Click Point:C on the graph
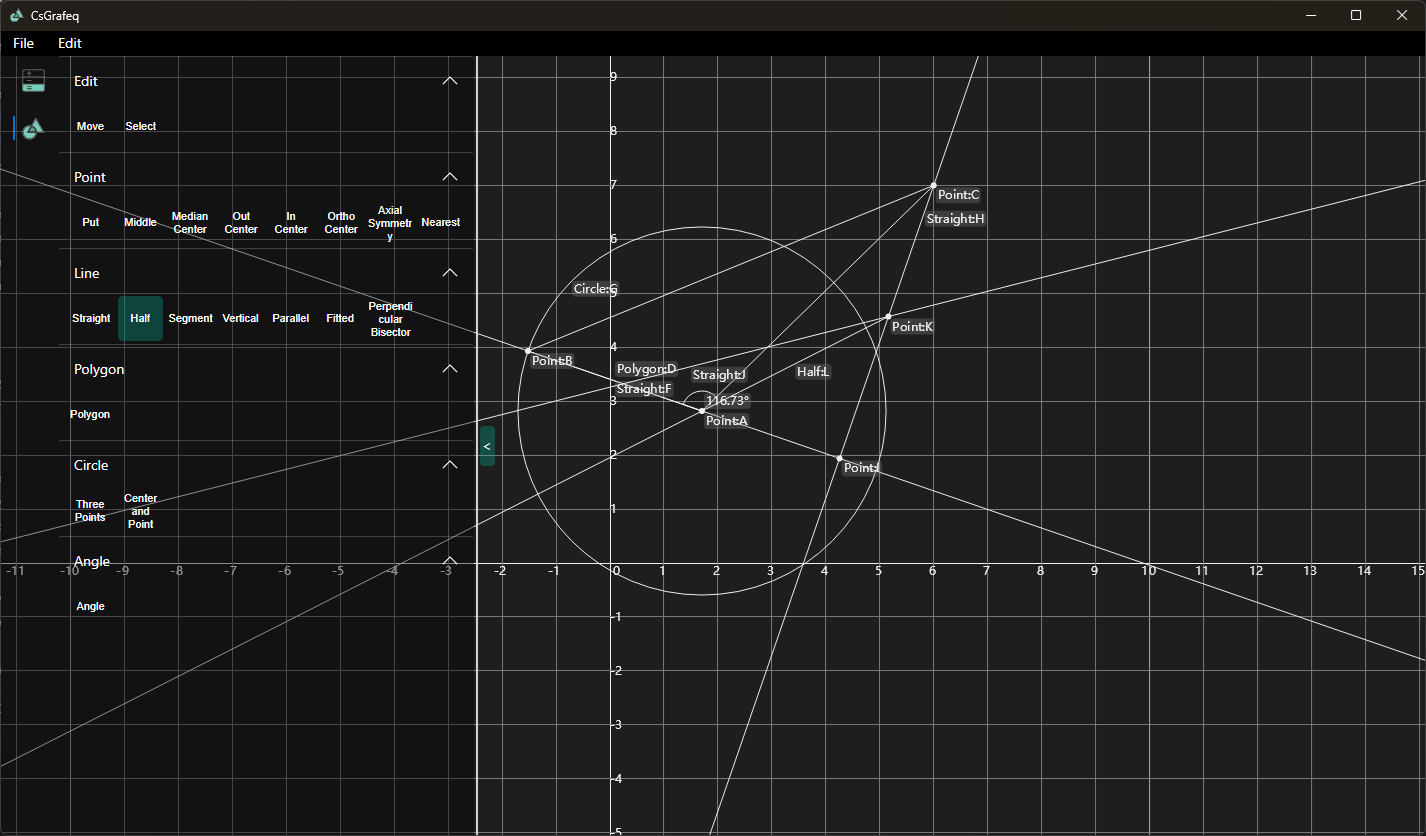The image size is (1426, 836). pyautogui.click(x=934, y=185)
